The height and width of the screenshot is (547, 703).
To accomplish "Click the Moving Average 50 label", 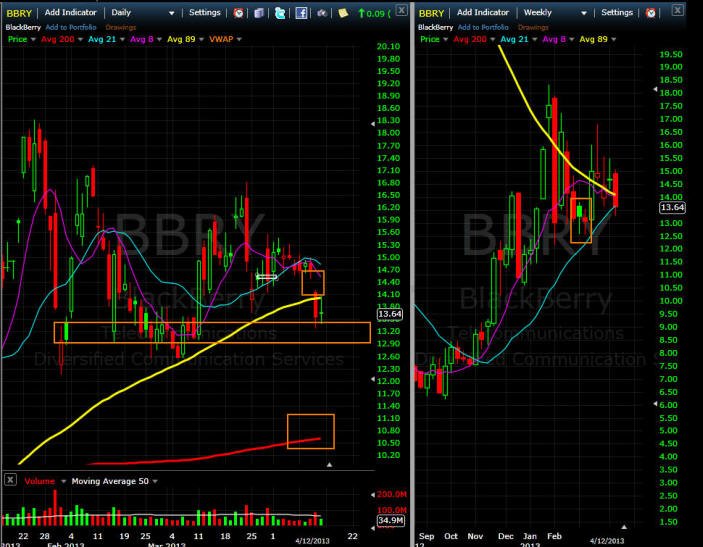I will [x=110, y=481].
